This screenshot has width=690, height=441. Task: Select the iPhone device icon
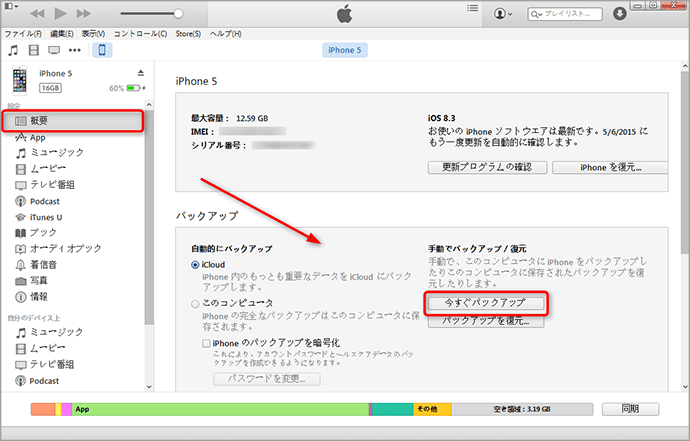[x=102, y=50]
